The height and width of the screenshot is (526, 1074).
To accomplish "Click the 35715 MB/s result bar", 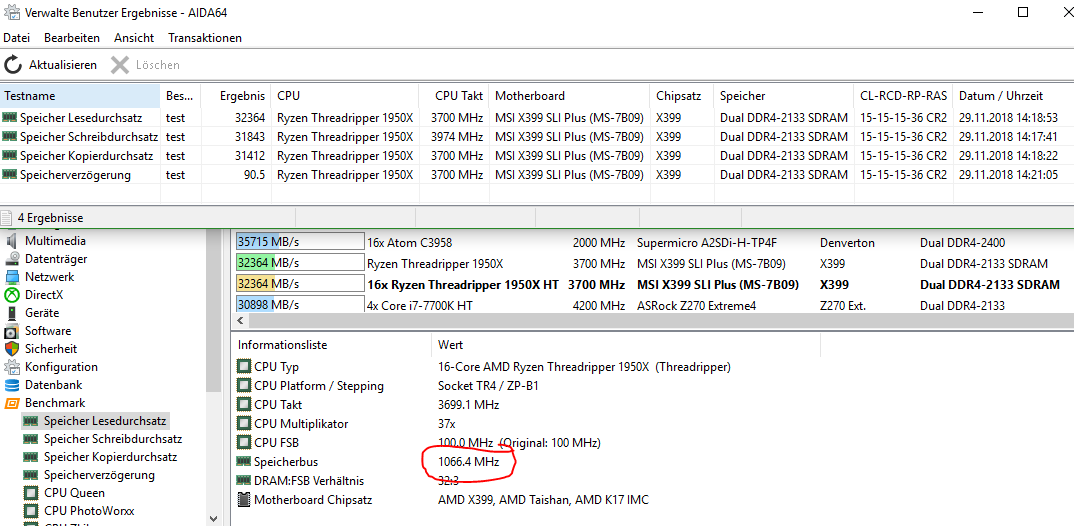I will 300,241.
